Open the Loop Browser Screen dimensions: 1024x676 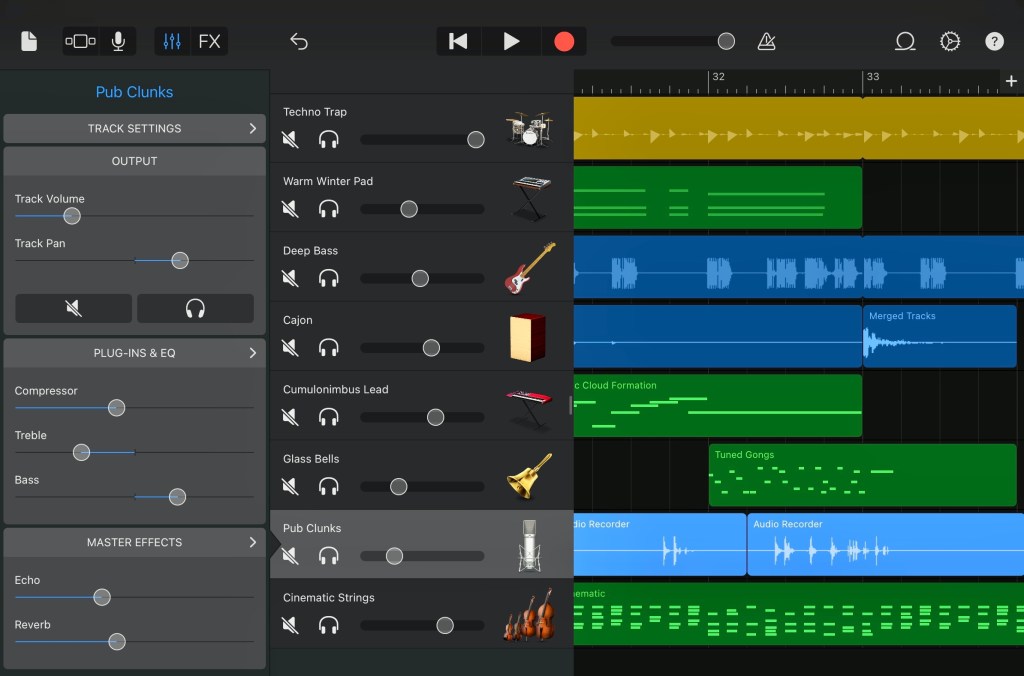905,41
